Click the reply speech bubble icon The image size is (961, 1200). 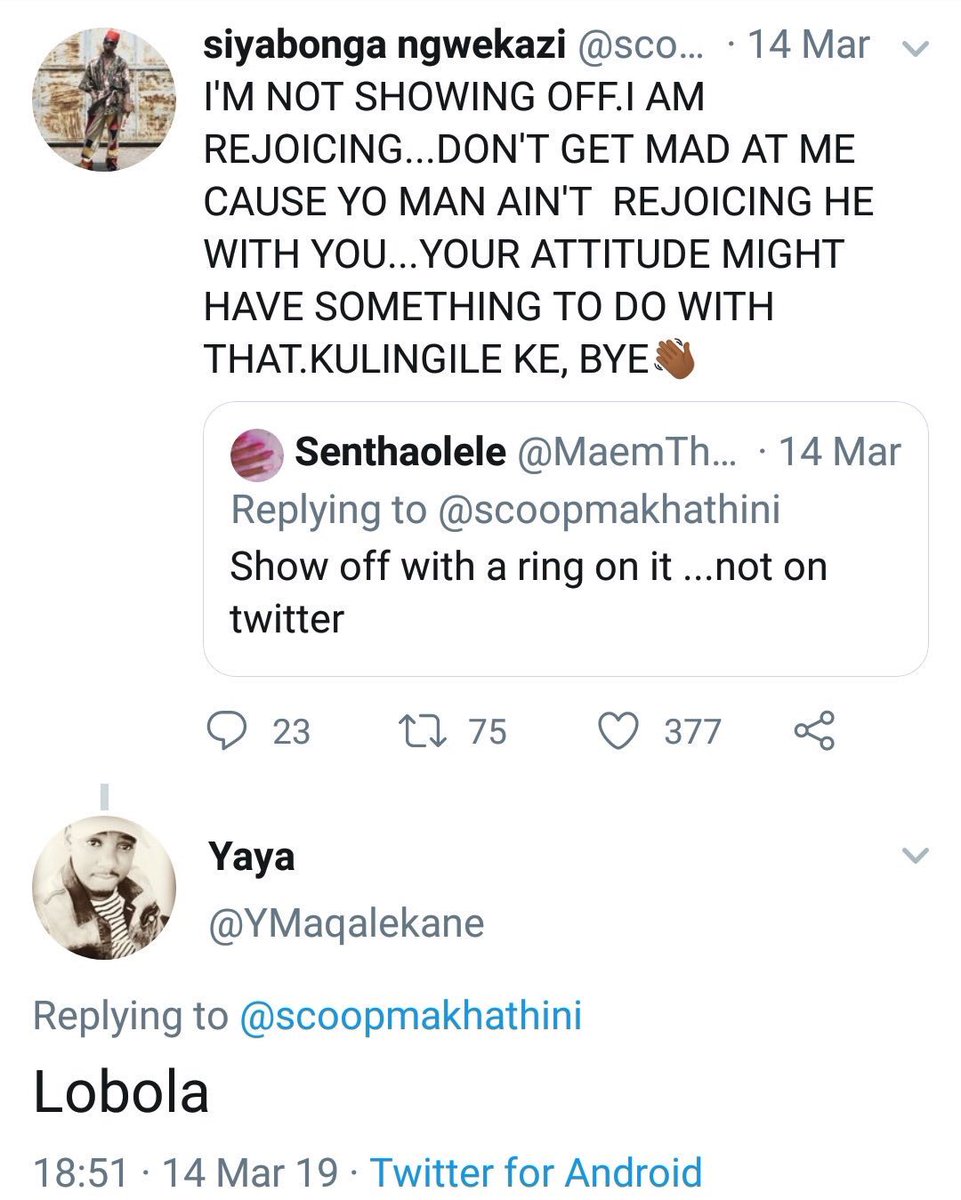coord(229,732)
